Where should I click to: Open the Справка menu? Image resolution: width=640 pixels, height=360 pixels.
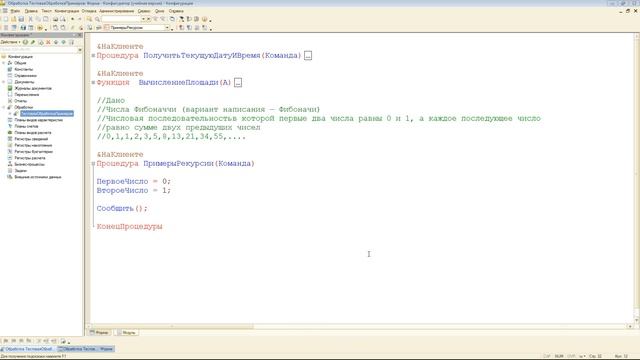tap(176, 11)
